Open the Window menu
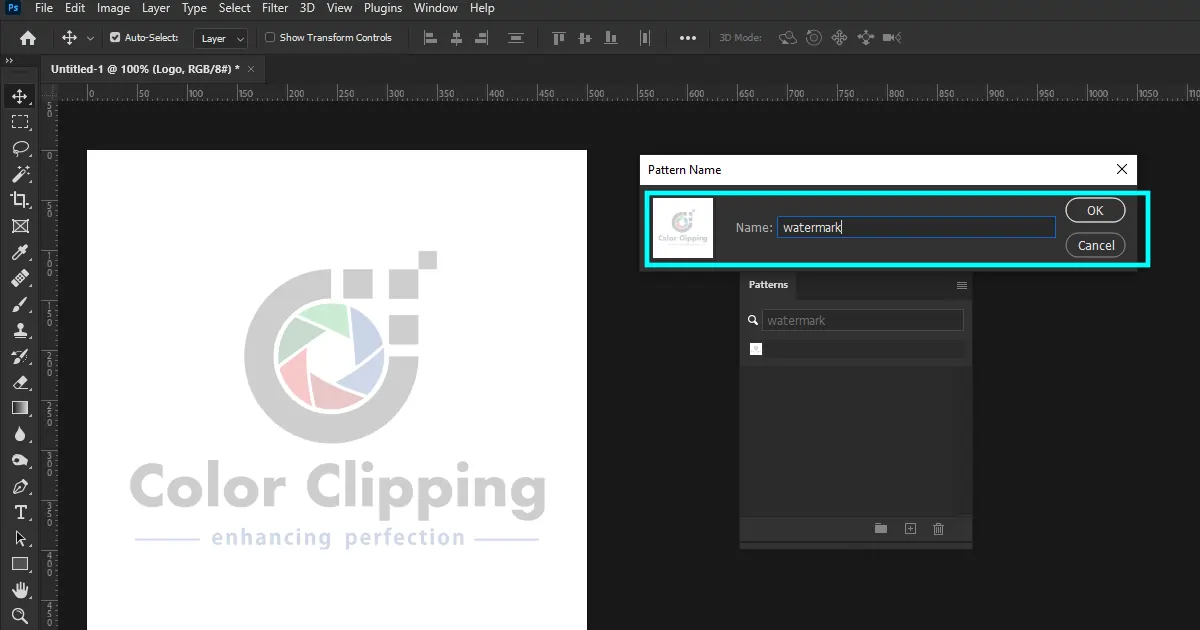This screenshot has width=1200, height=630. coord(435,8)
